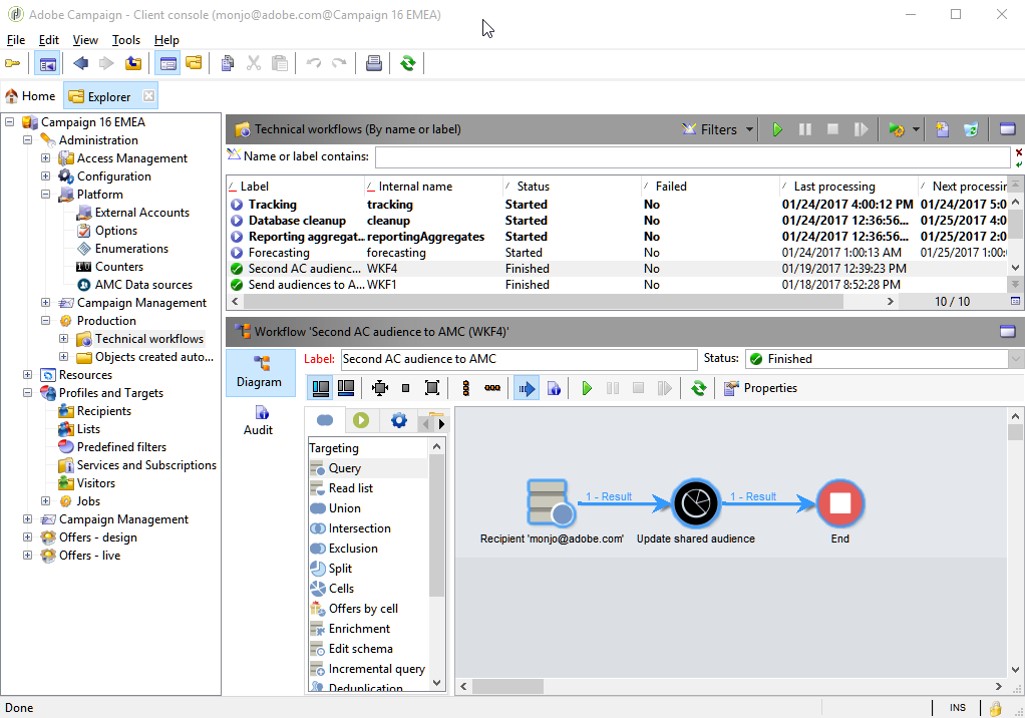Expand the Resources tree node
Screen dimensions: 1025x718
click(27, 375)
